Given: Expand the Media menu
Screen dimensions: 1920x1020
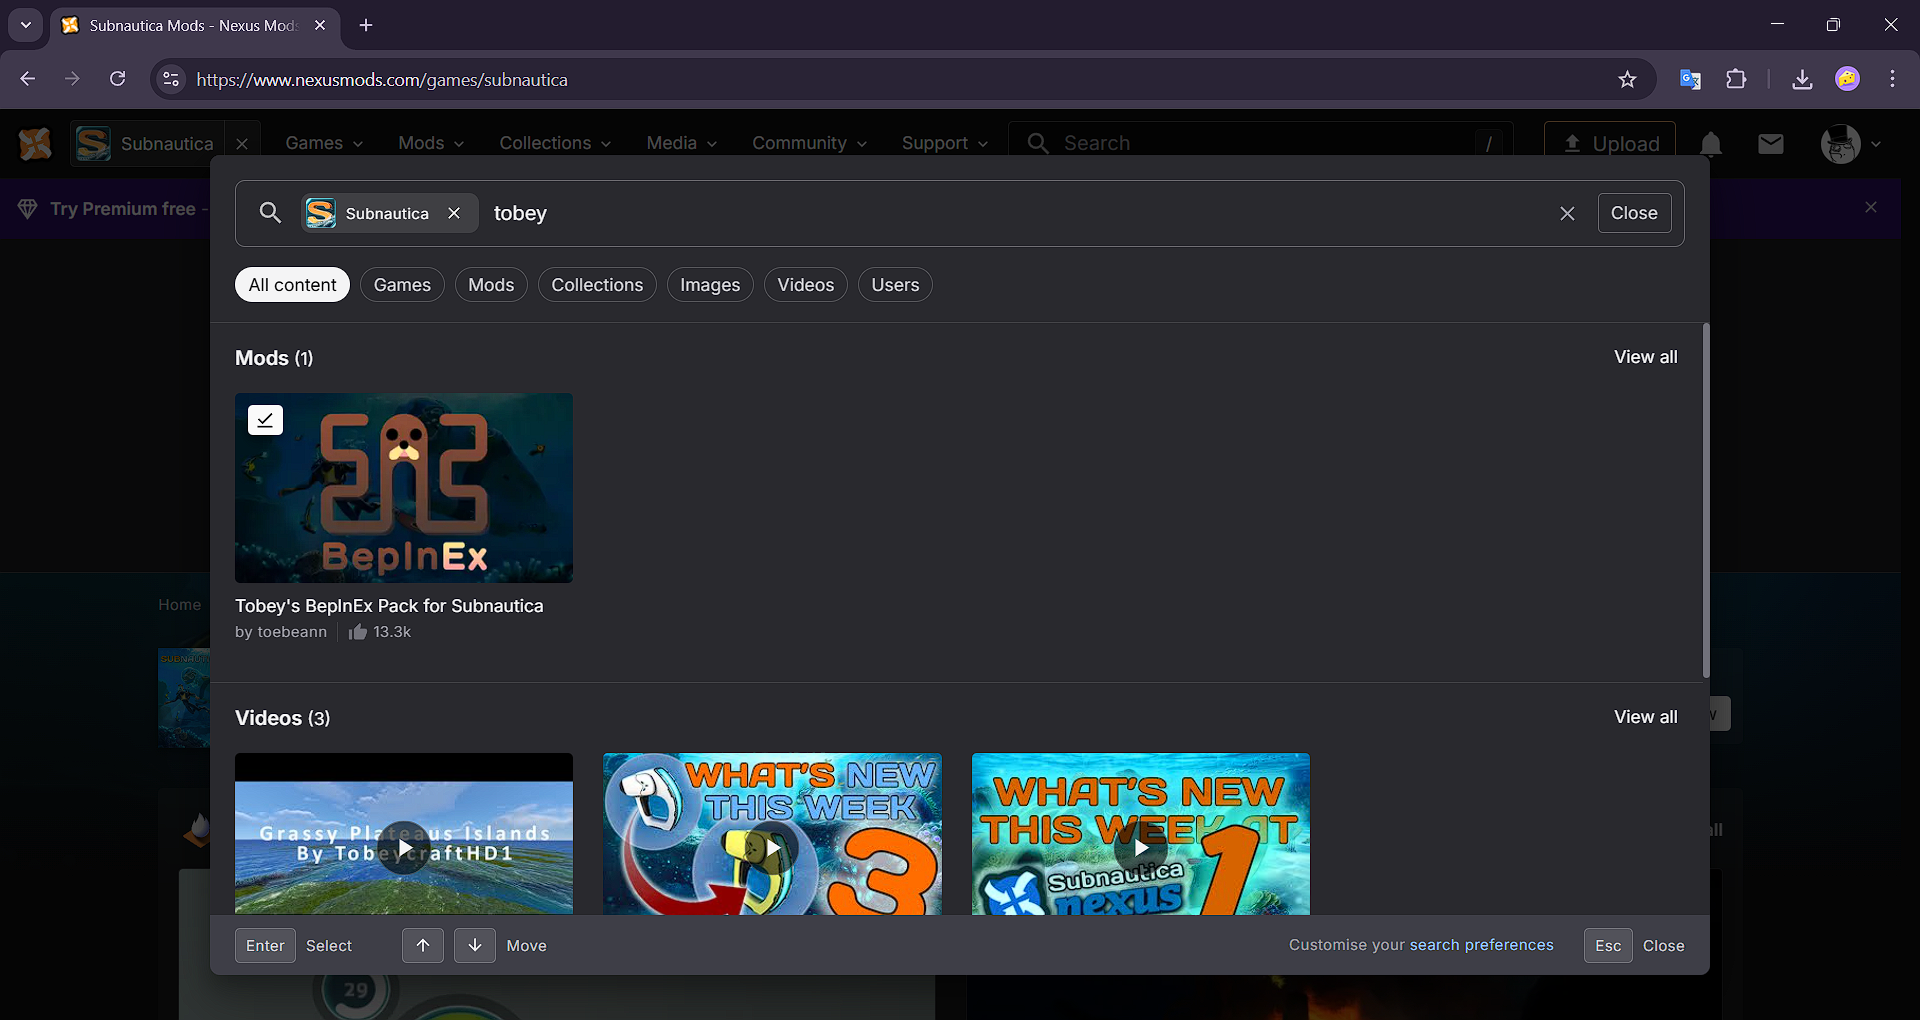Looking at the screenshot, I should click(x=682, y=143).
